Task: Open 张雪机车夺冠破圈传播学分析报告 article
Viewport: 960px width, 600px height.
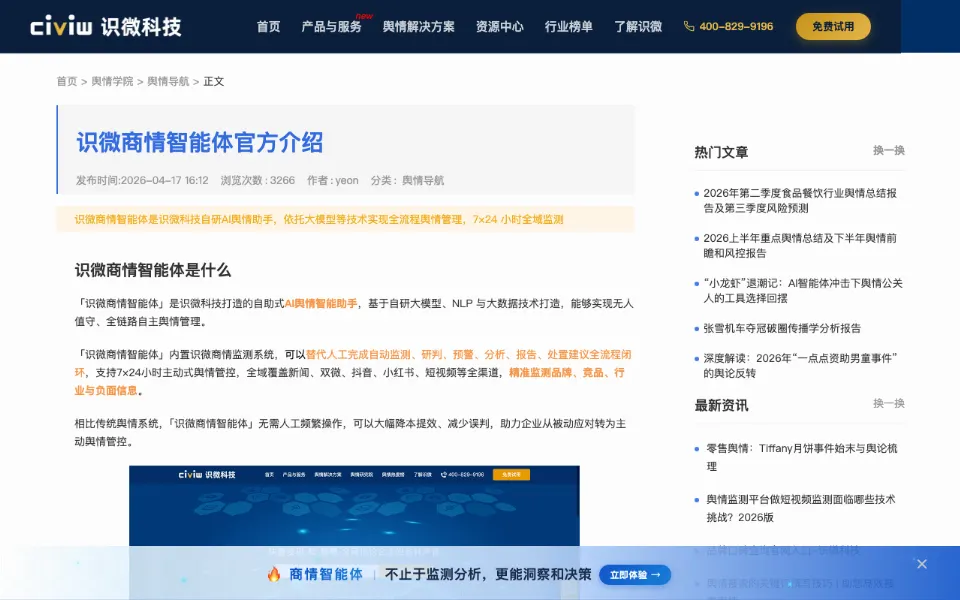Action: (782, 328)
